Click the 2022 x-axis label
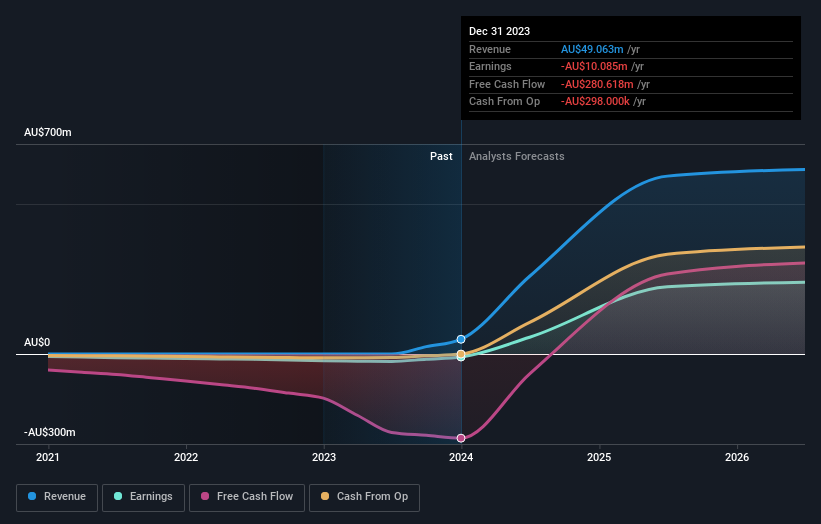The width and height of the screenshot is (821, 524). pos(186,458)
